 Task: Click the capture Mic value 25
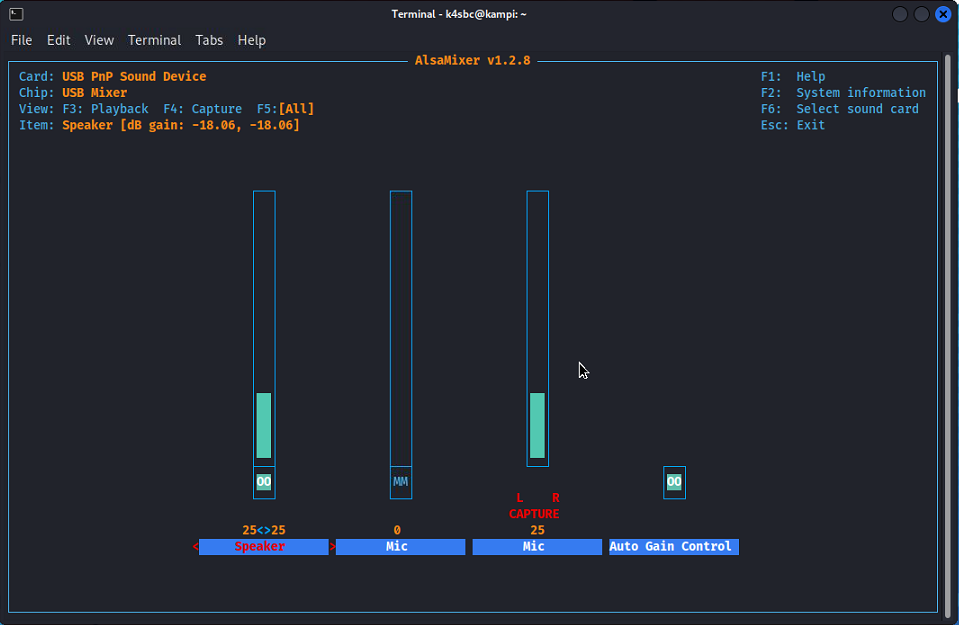[537, 530]
